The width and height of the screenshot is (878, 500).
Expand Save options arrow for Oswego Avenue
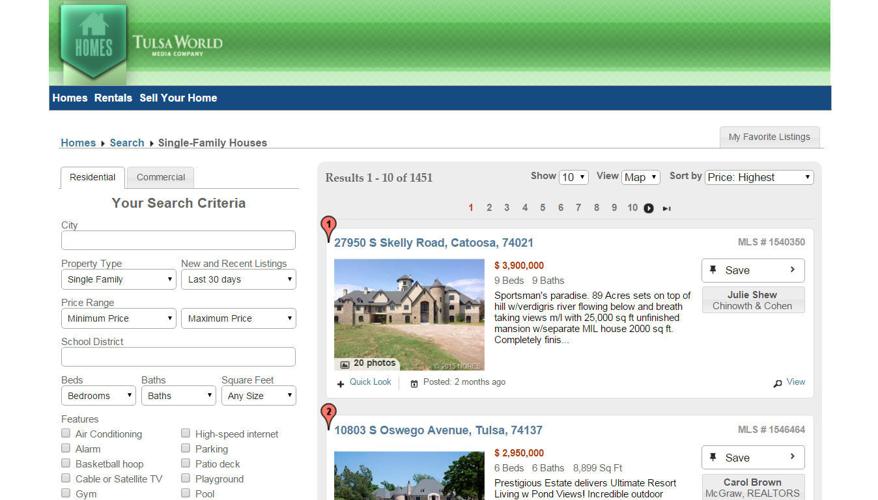(x=792, y=457)
